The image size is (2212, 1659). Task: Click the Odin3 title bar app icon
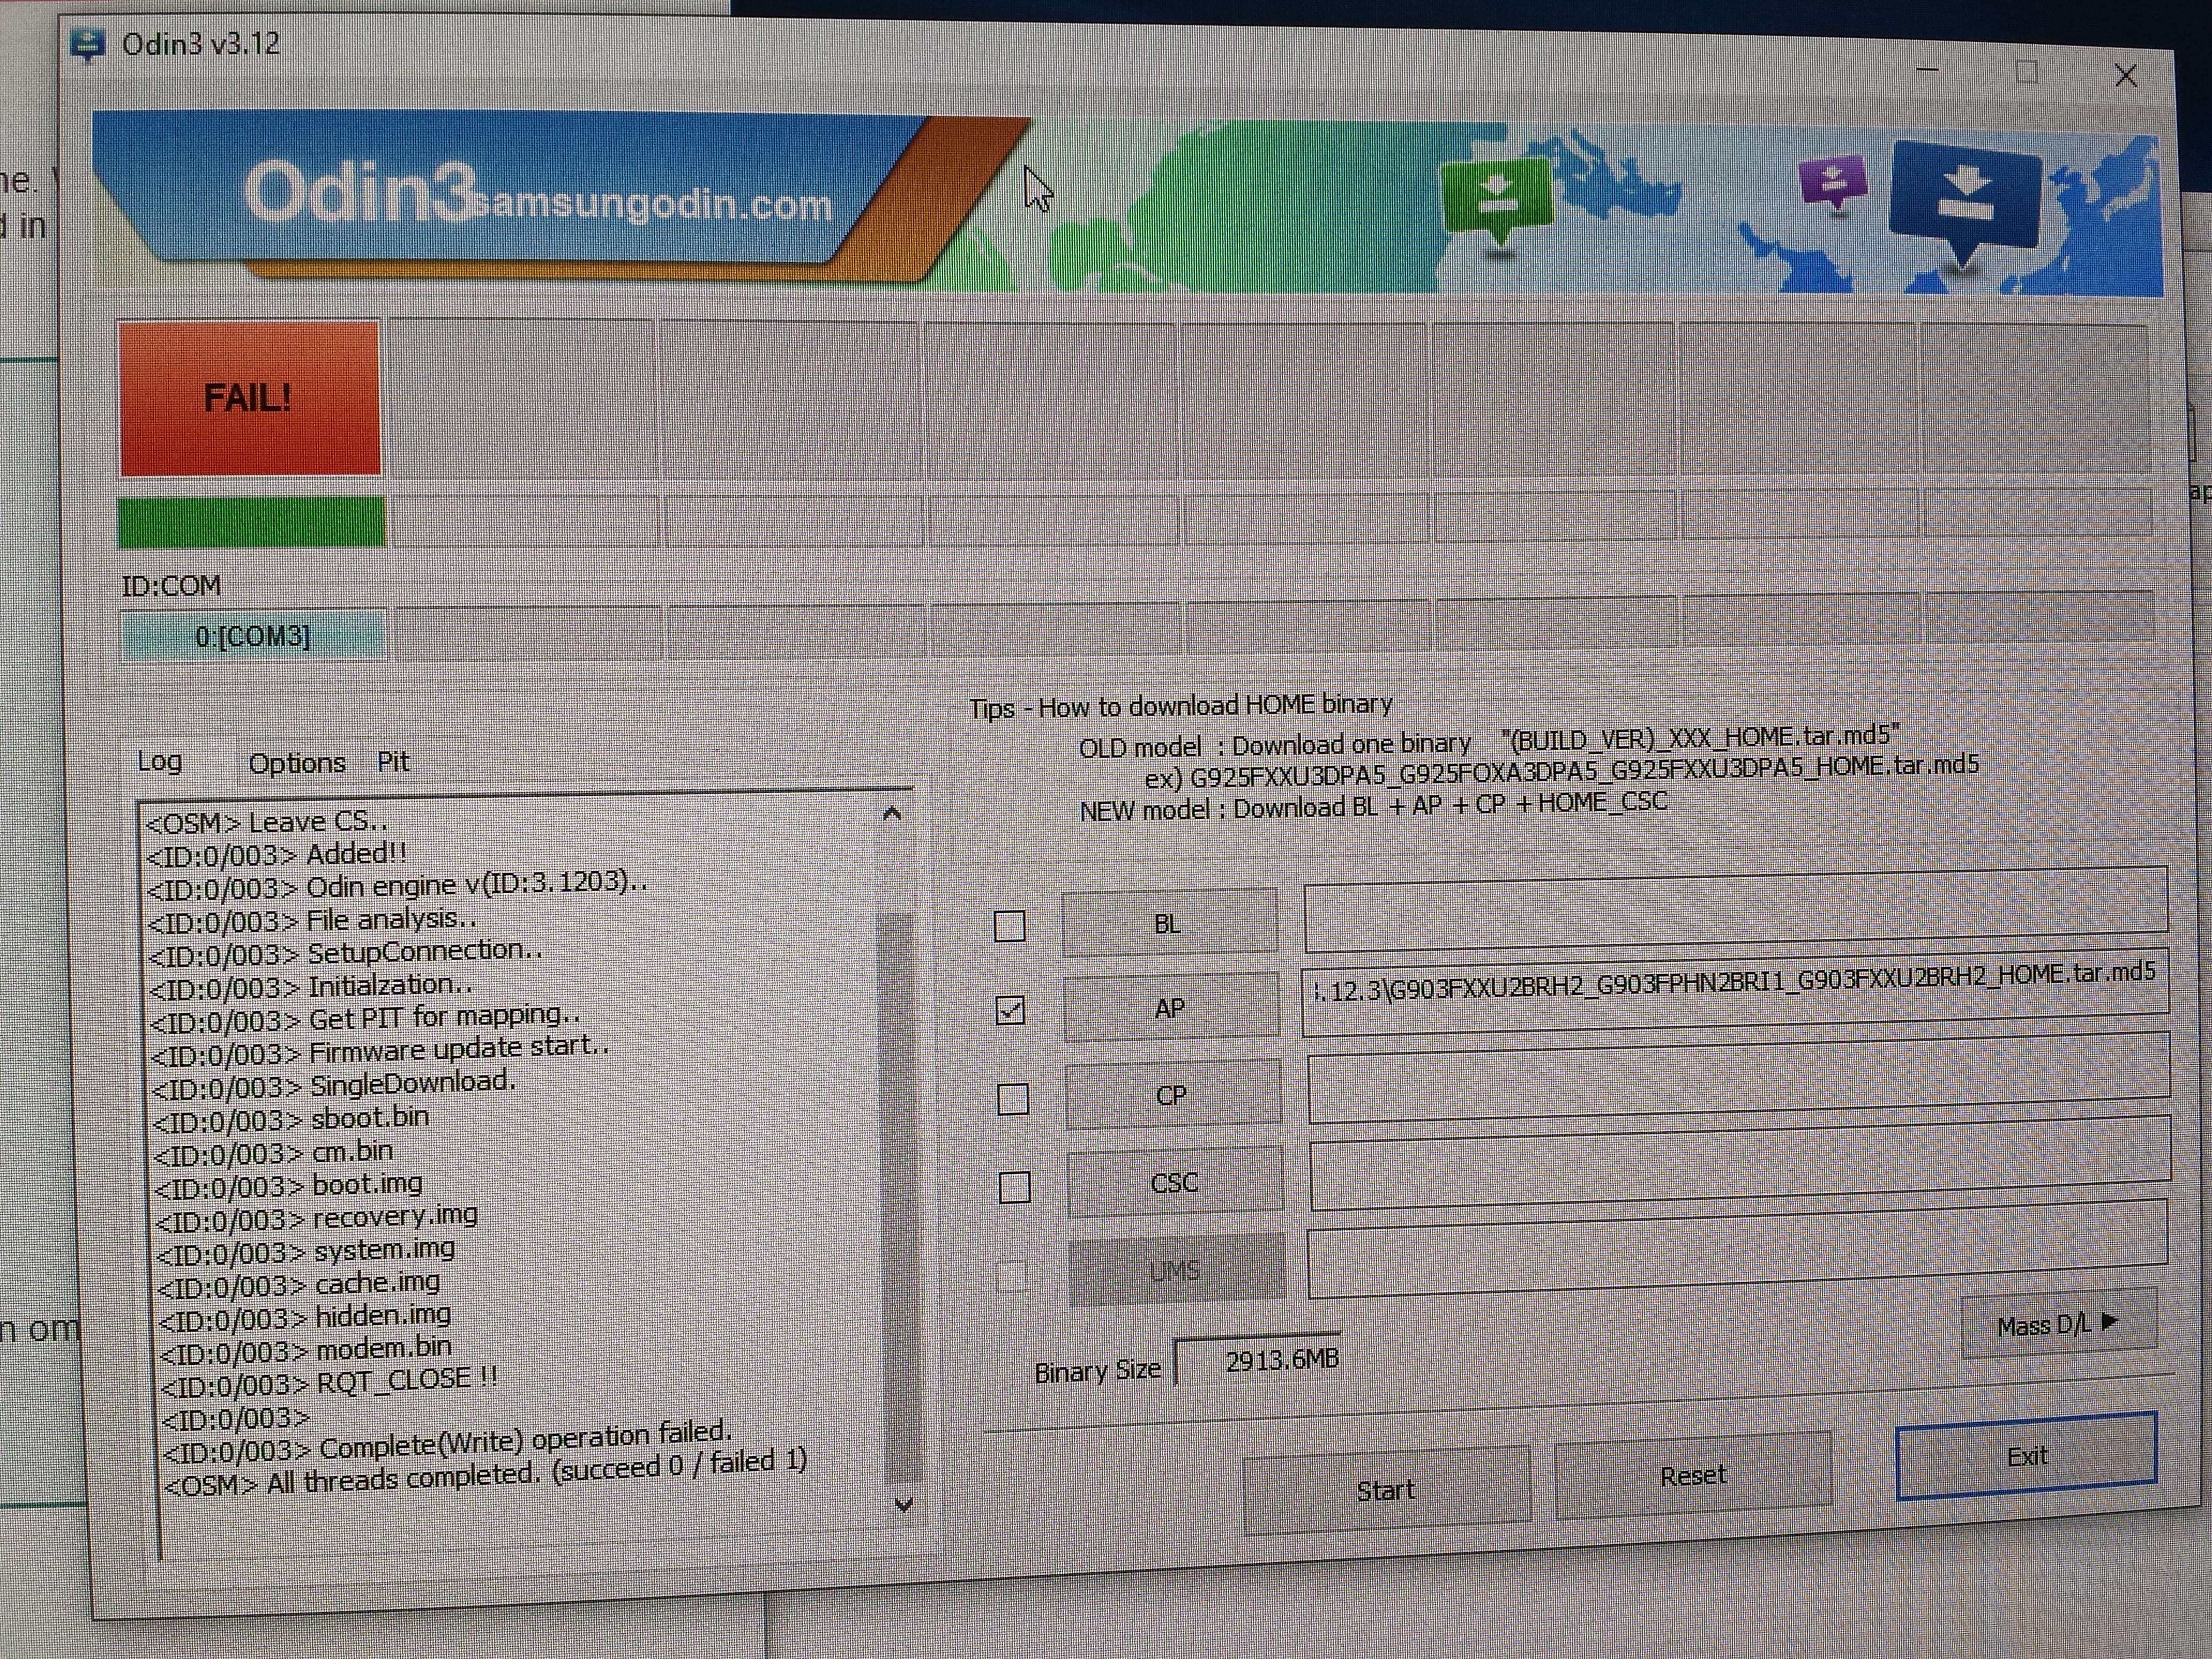(x=88, y=44)
